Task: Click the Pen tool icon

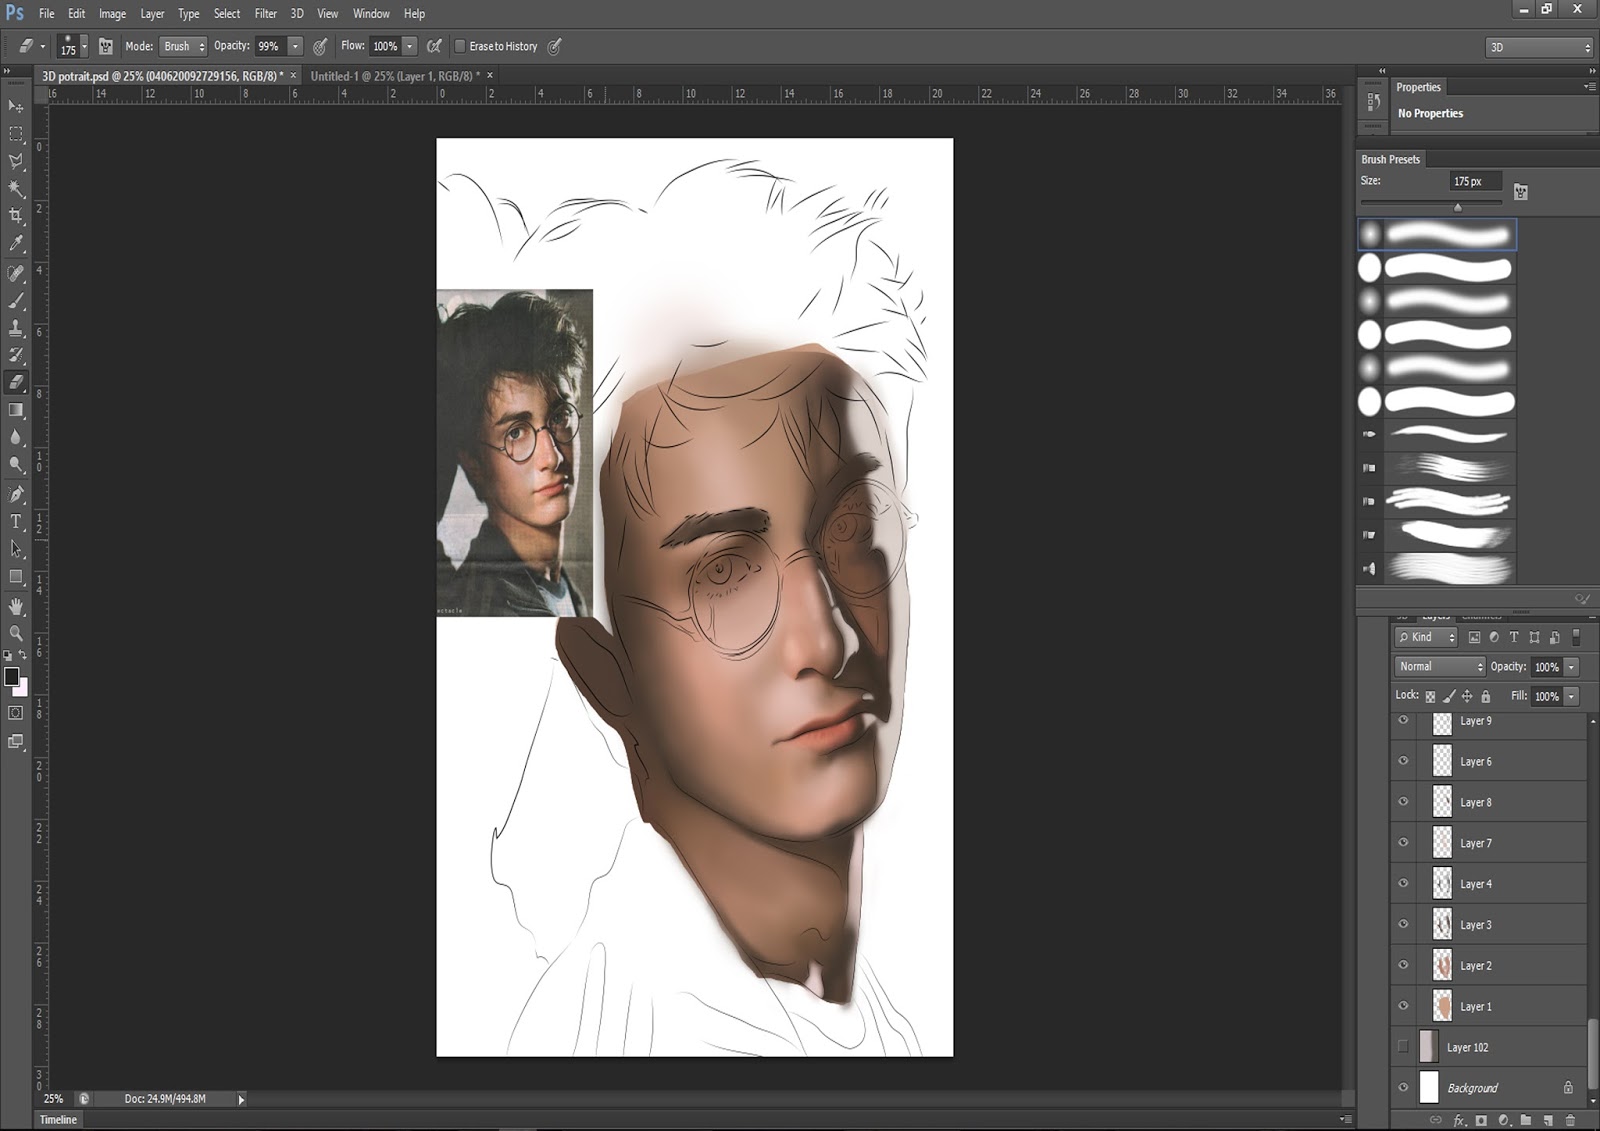Action: (x=16, y=494)
